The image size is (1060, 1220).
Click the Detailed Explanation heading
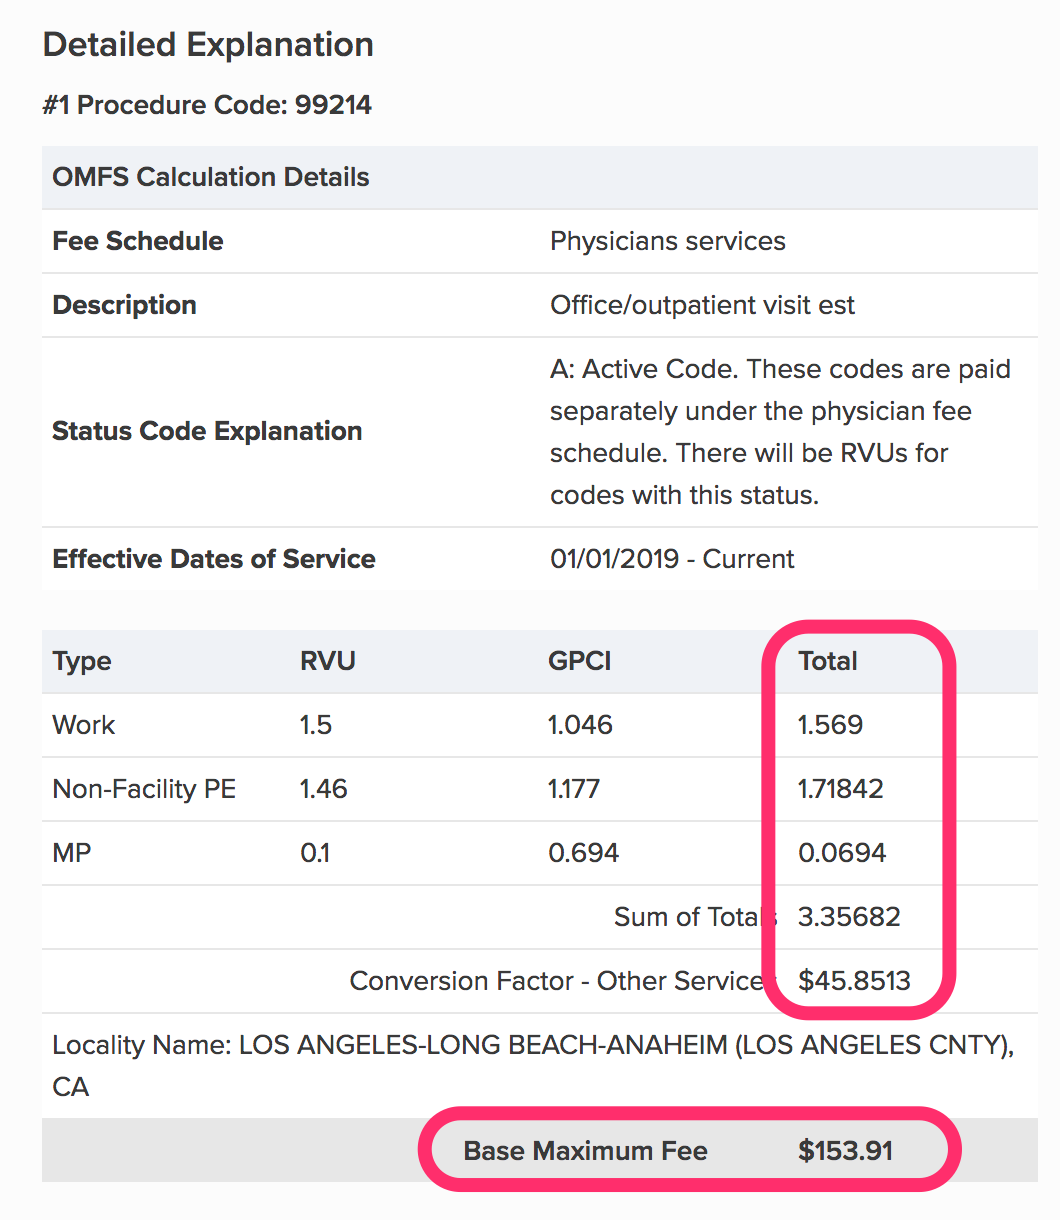pos(208,45)
